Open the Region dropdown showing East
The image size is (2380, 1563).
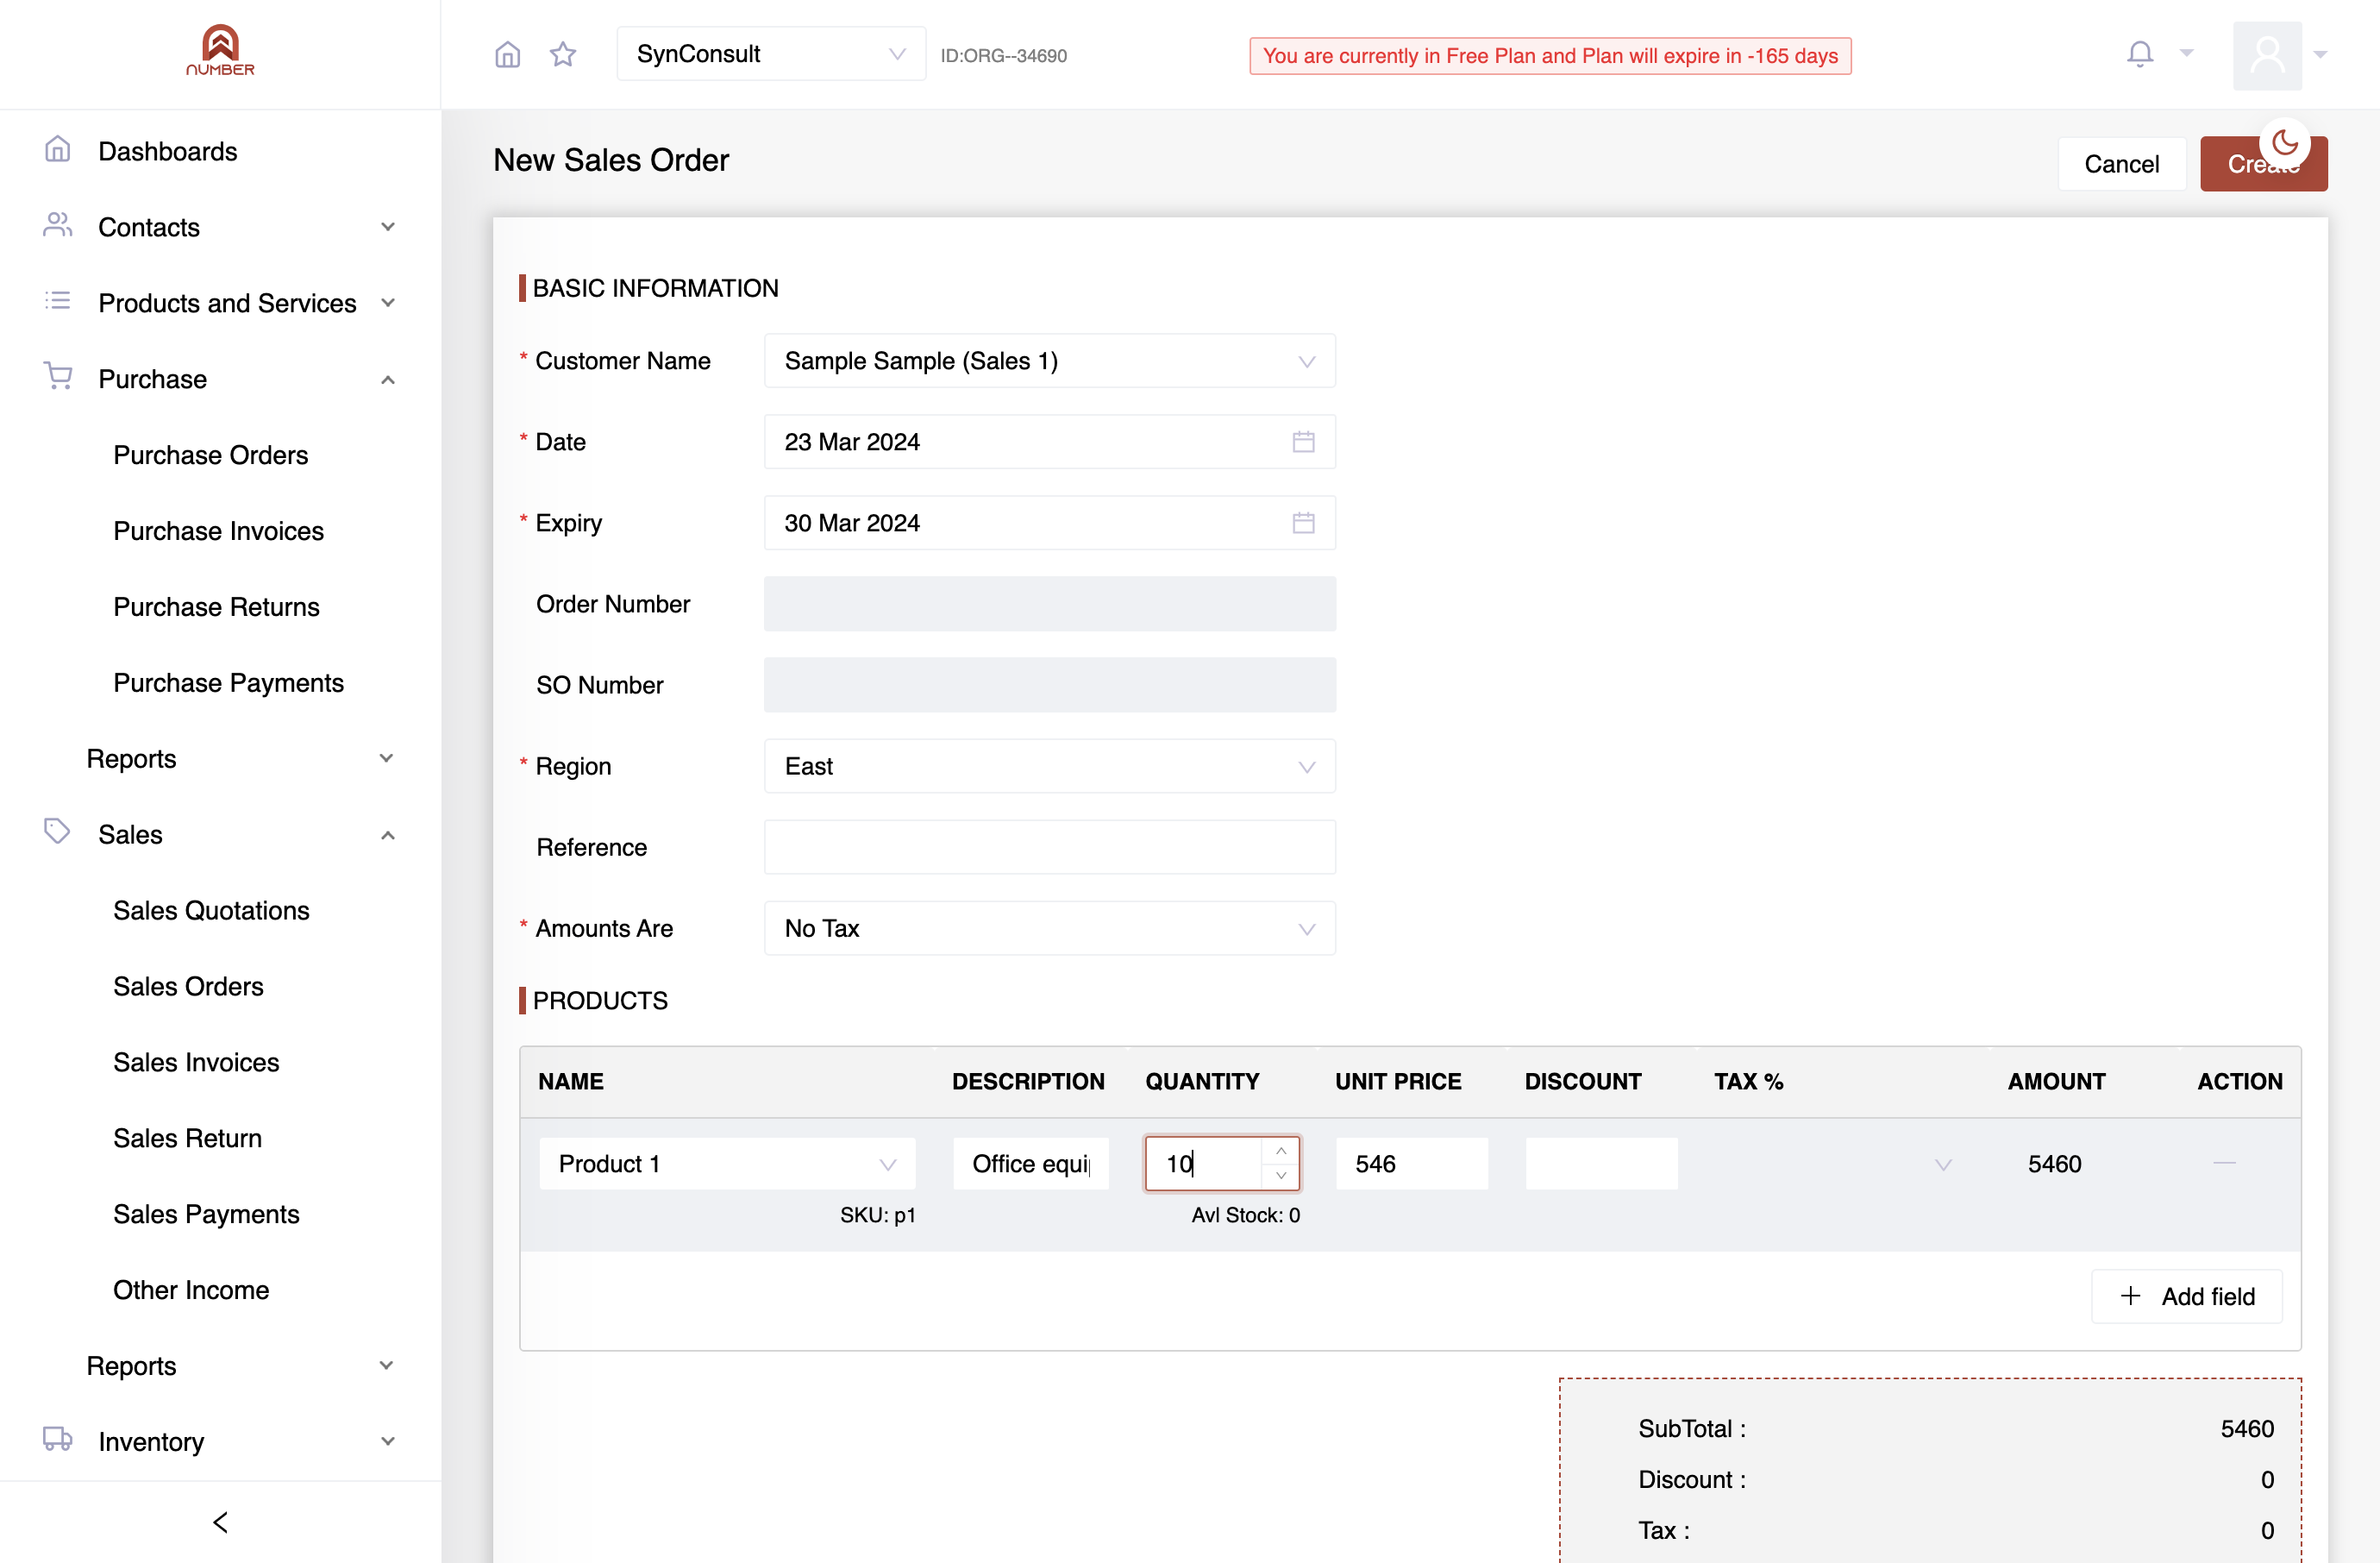click(1049, 766)
